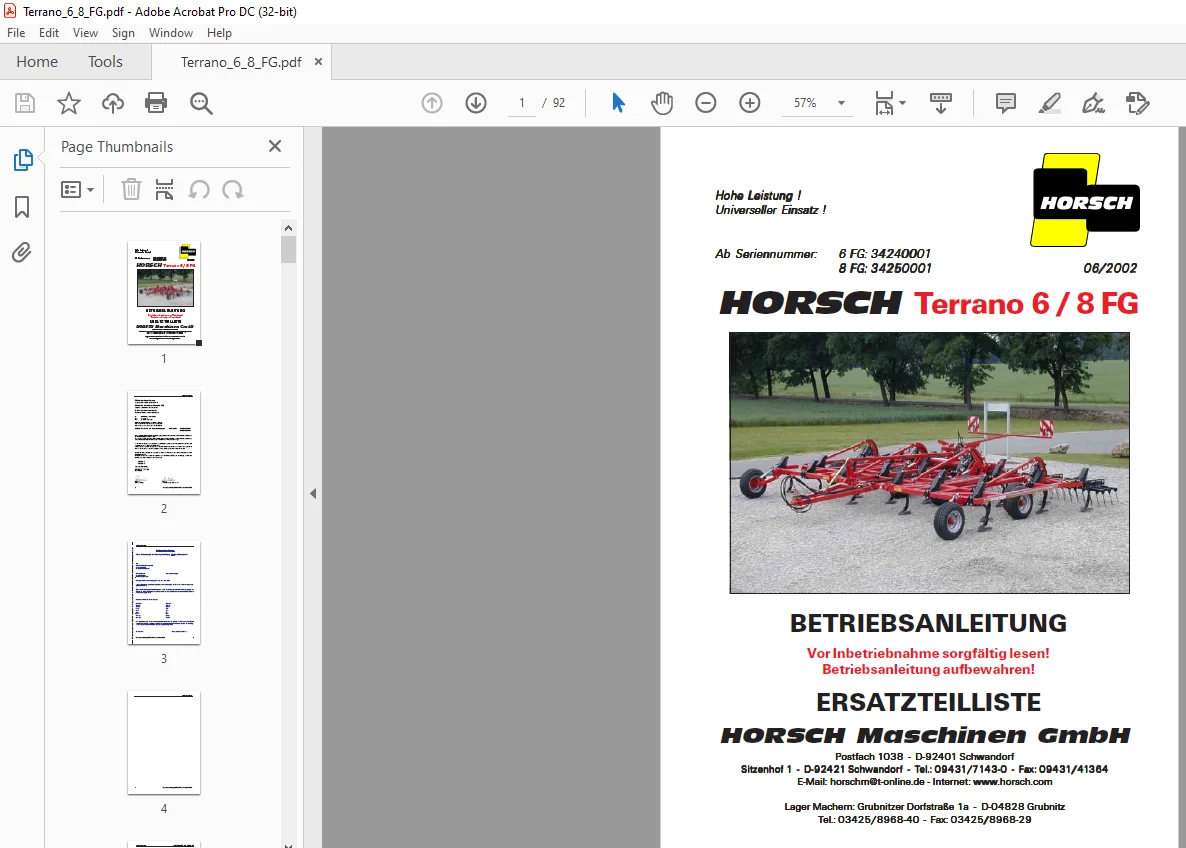Click the page number input field
This screenshot has width=1186, height=848.
(x=522, y=103)
